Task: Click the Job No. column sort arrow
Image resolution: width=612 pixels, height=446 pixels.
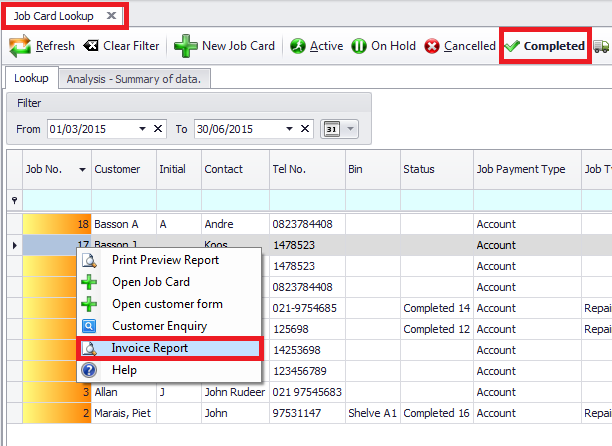Action: coord(82,169)
